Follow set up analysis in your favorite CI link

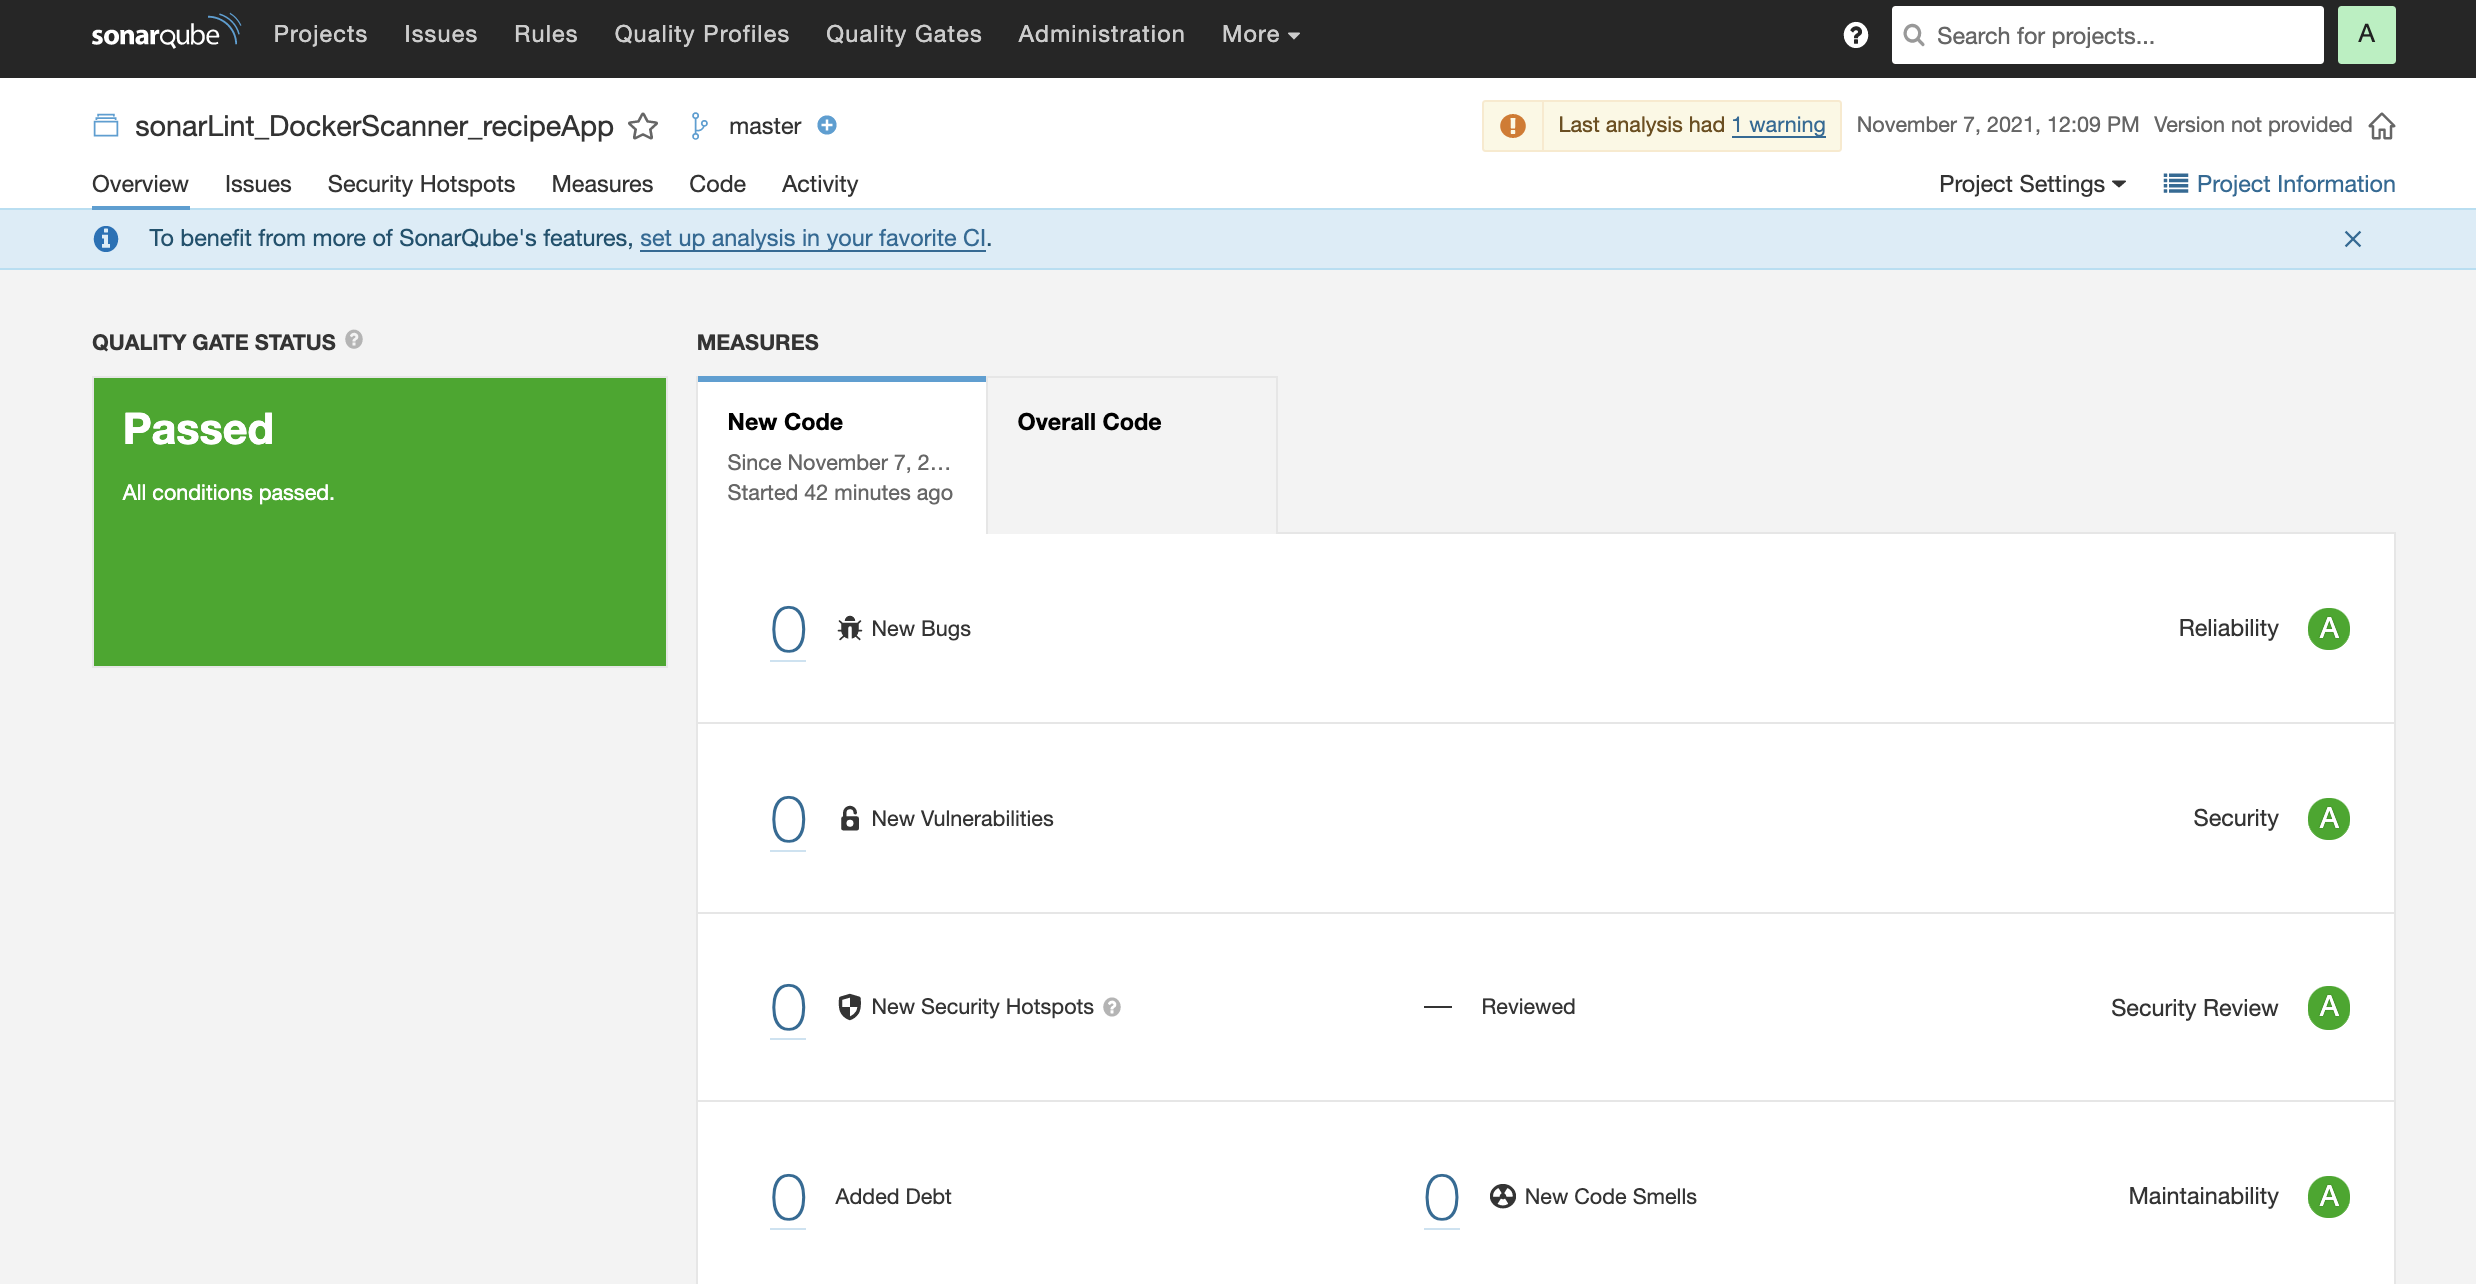[813, 238]
